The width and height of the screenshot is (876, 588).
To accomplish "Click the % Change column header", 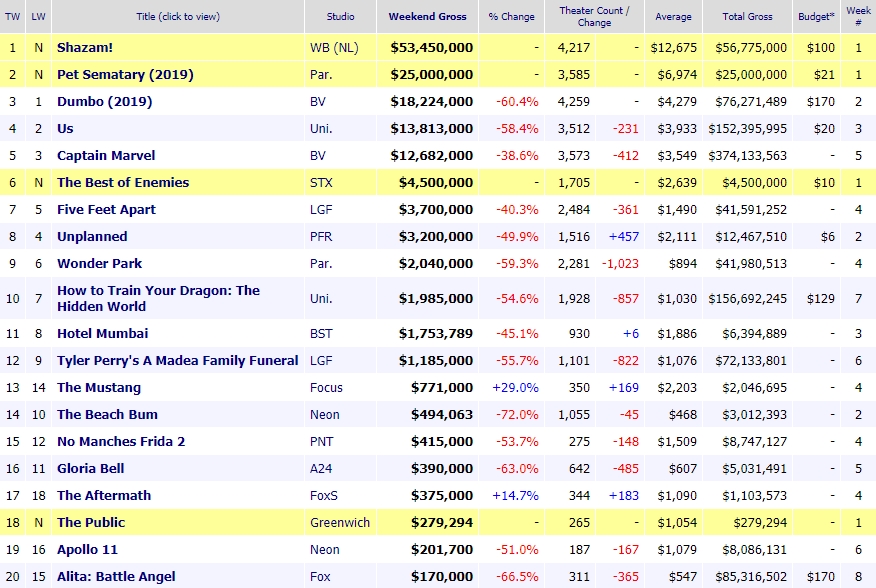I will click(511, 17).
